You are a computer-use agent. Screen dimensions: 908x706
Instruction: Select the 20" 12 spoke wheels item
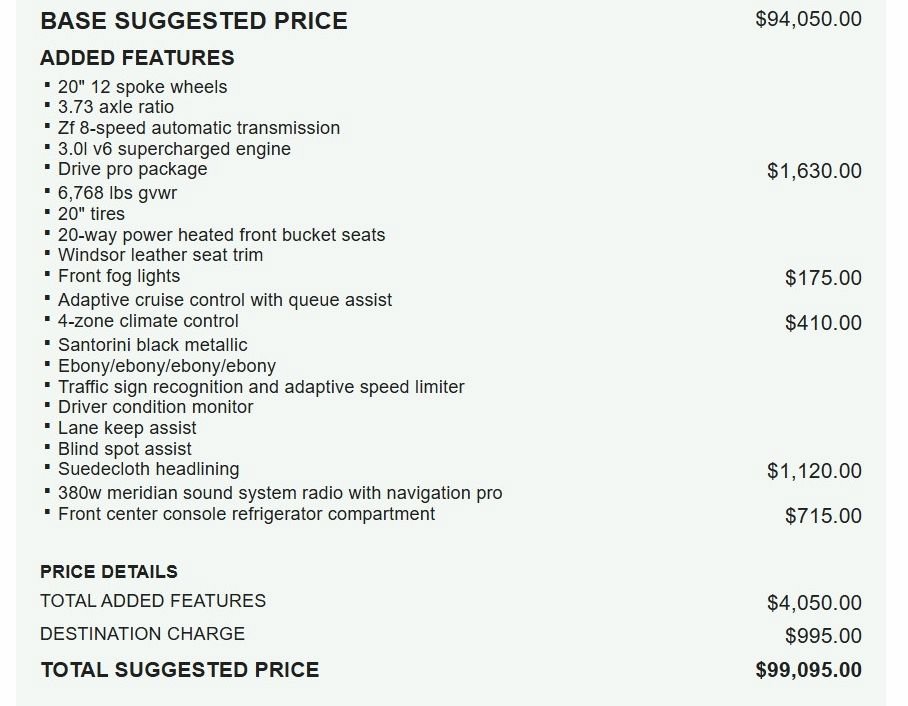coord(142,87)
